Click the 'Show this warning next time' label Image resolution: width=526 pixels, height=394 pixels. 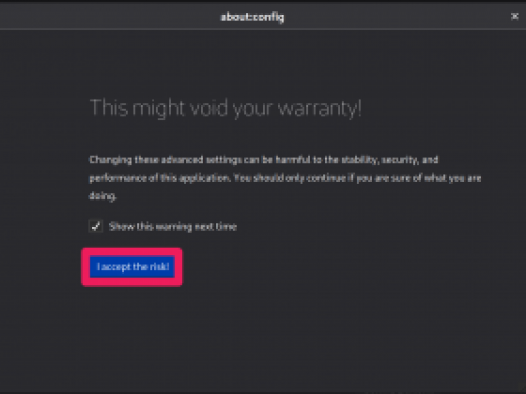[x=173, y=227]
